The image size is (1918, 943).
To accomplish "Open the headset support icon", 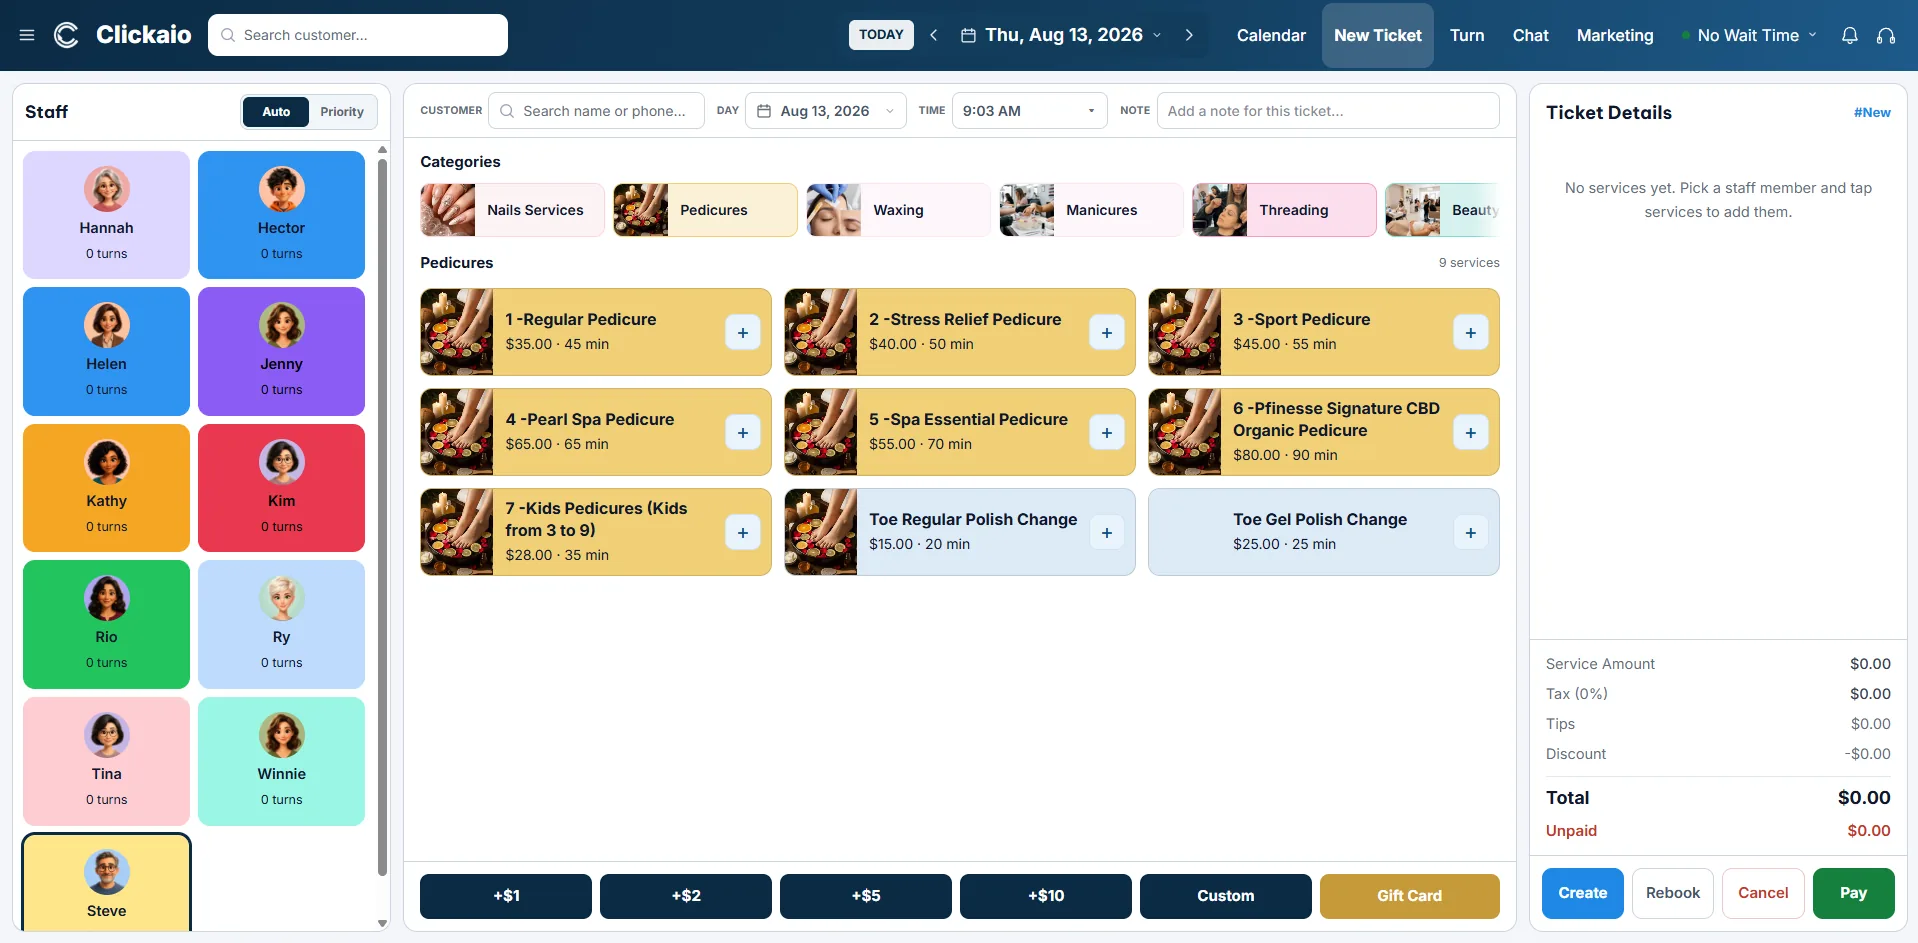I will point(1886,35).
